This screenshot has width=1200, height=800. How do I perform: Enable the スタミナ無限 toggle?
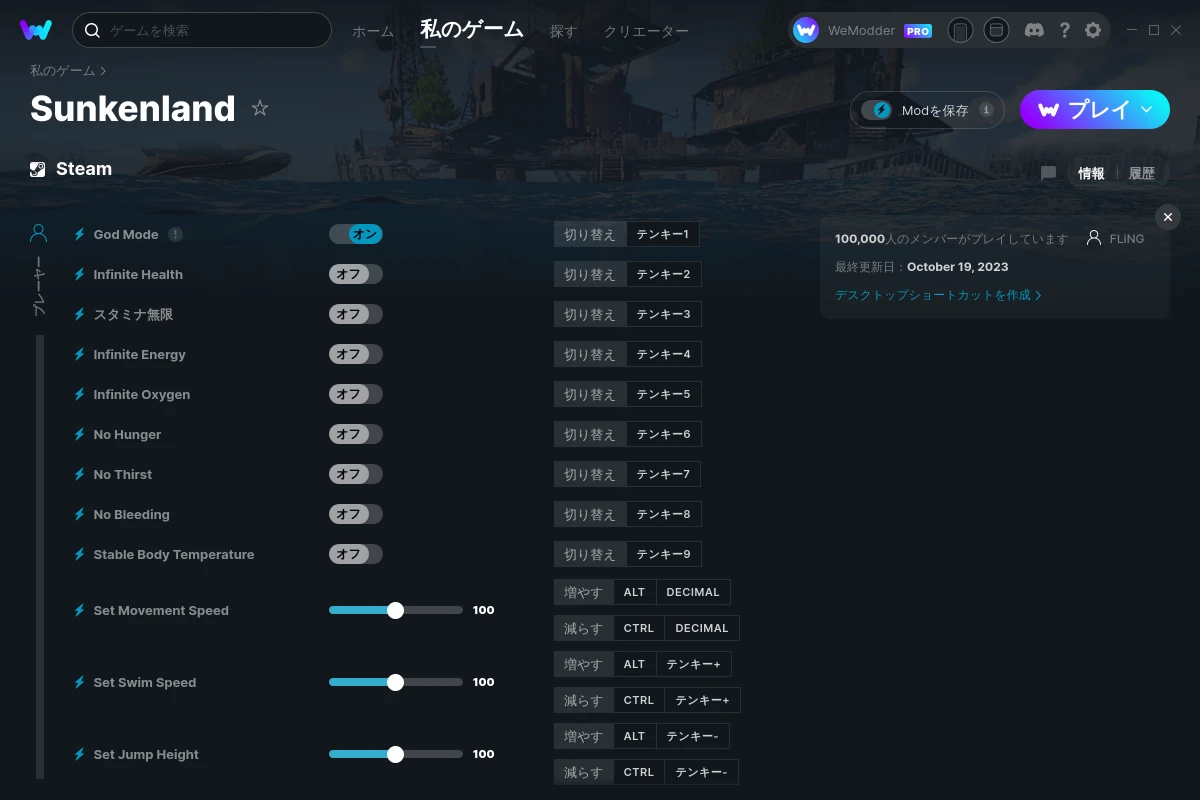point(356,314)
